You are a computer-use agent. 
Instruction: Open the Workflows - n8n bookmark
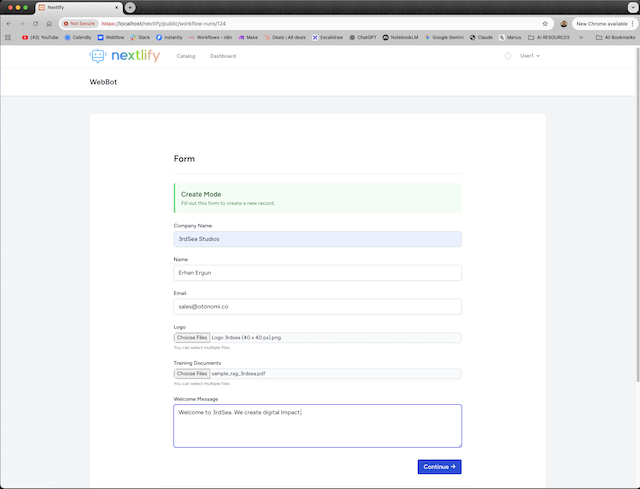coord(210,37)
